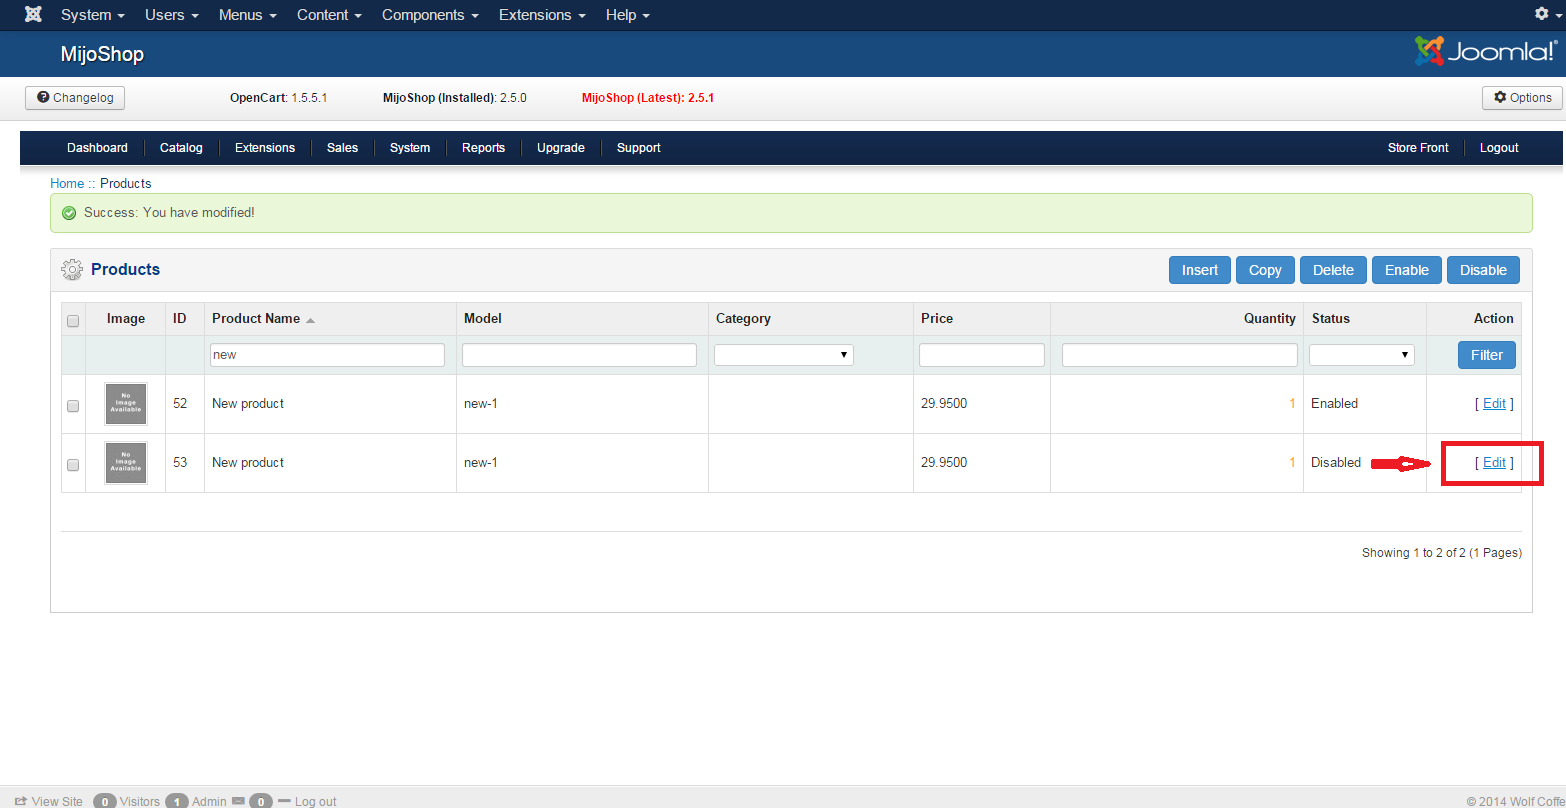Sort by Model column header

click(x=483, y=319)
